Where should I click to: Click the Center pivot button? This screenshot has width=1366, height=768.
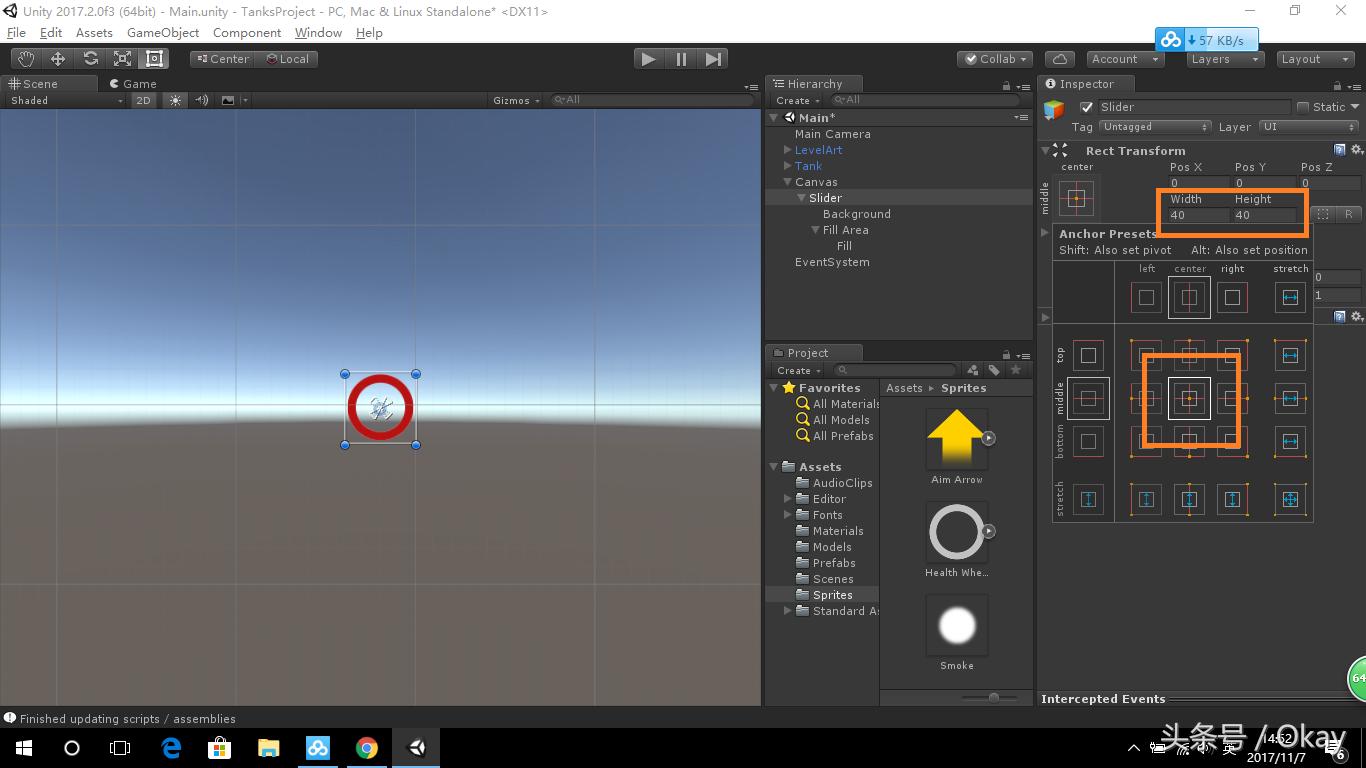[x=222, y=58]
